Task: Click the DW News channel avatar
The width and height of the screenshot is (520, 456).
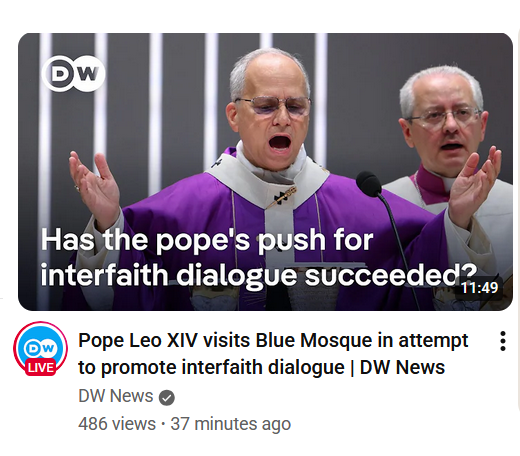Action: [40, 348]
